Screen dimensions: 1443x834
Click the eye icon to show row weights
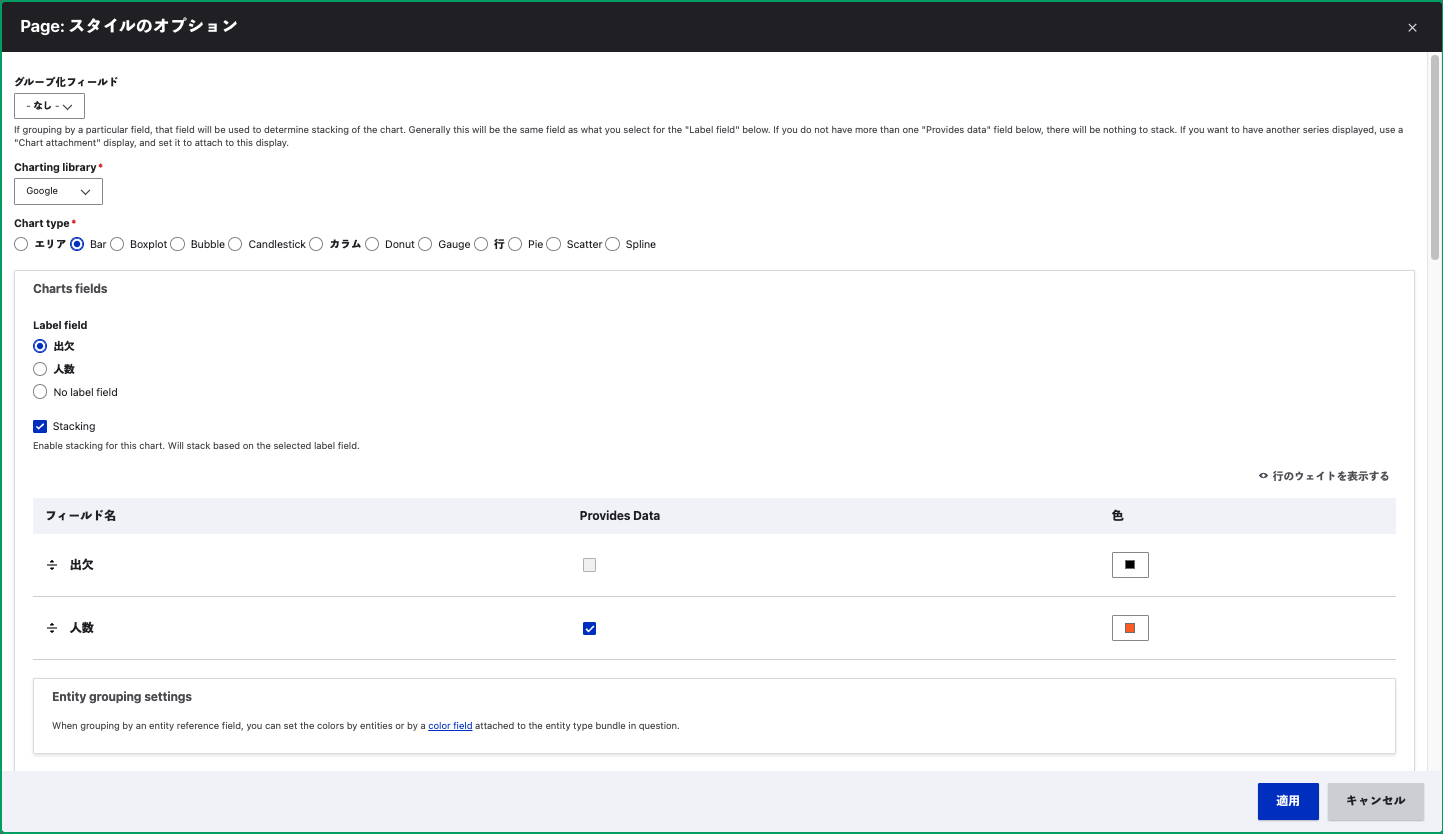point(1264,476)
